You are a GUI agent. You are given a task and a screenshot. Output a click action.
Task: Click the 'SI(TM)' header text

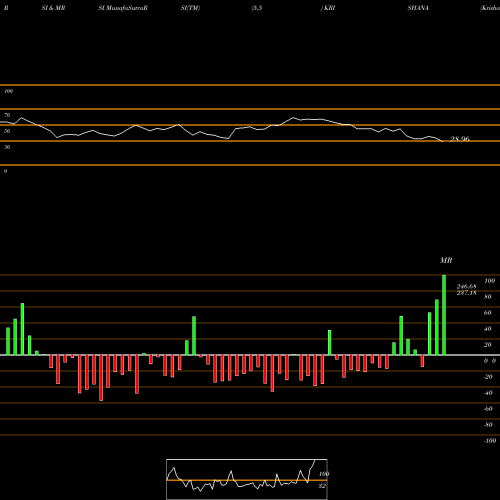tap(190, 8)
